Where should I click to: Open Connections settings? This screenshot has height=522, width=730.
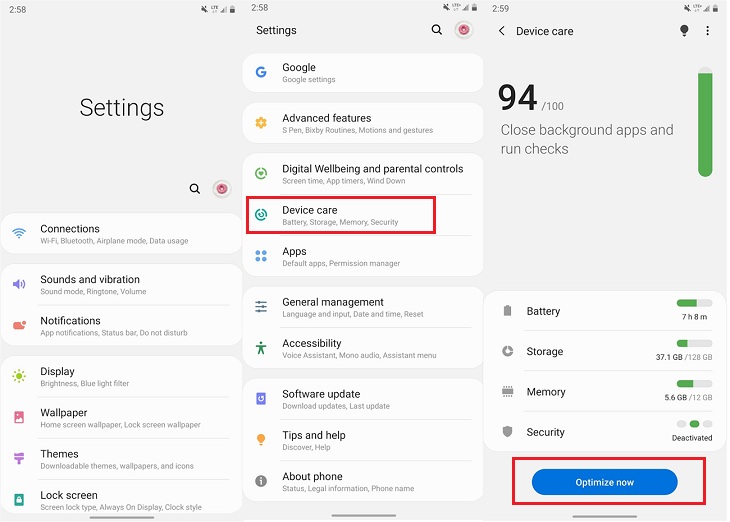click(121, 234)
